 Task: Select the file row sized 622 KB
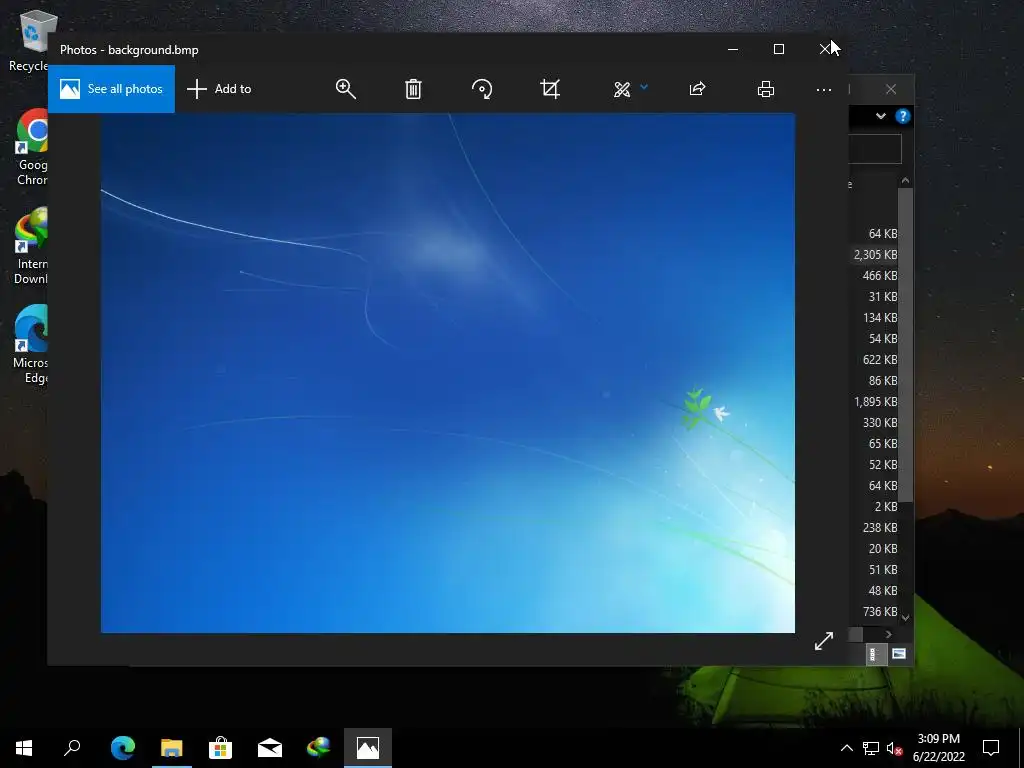[874, 360]
